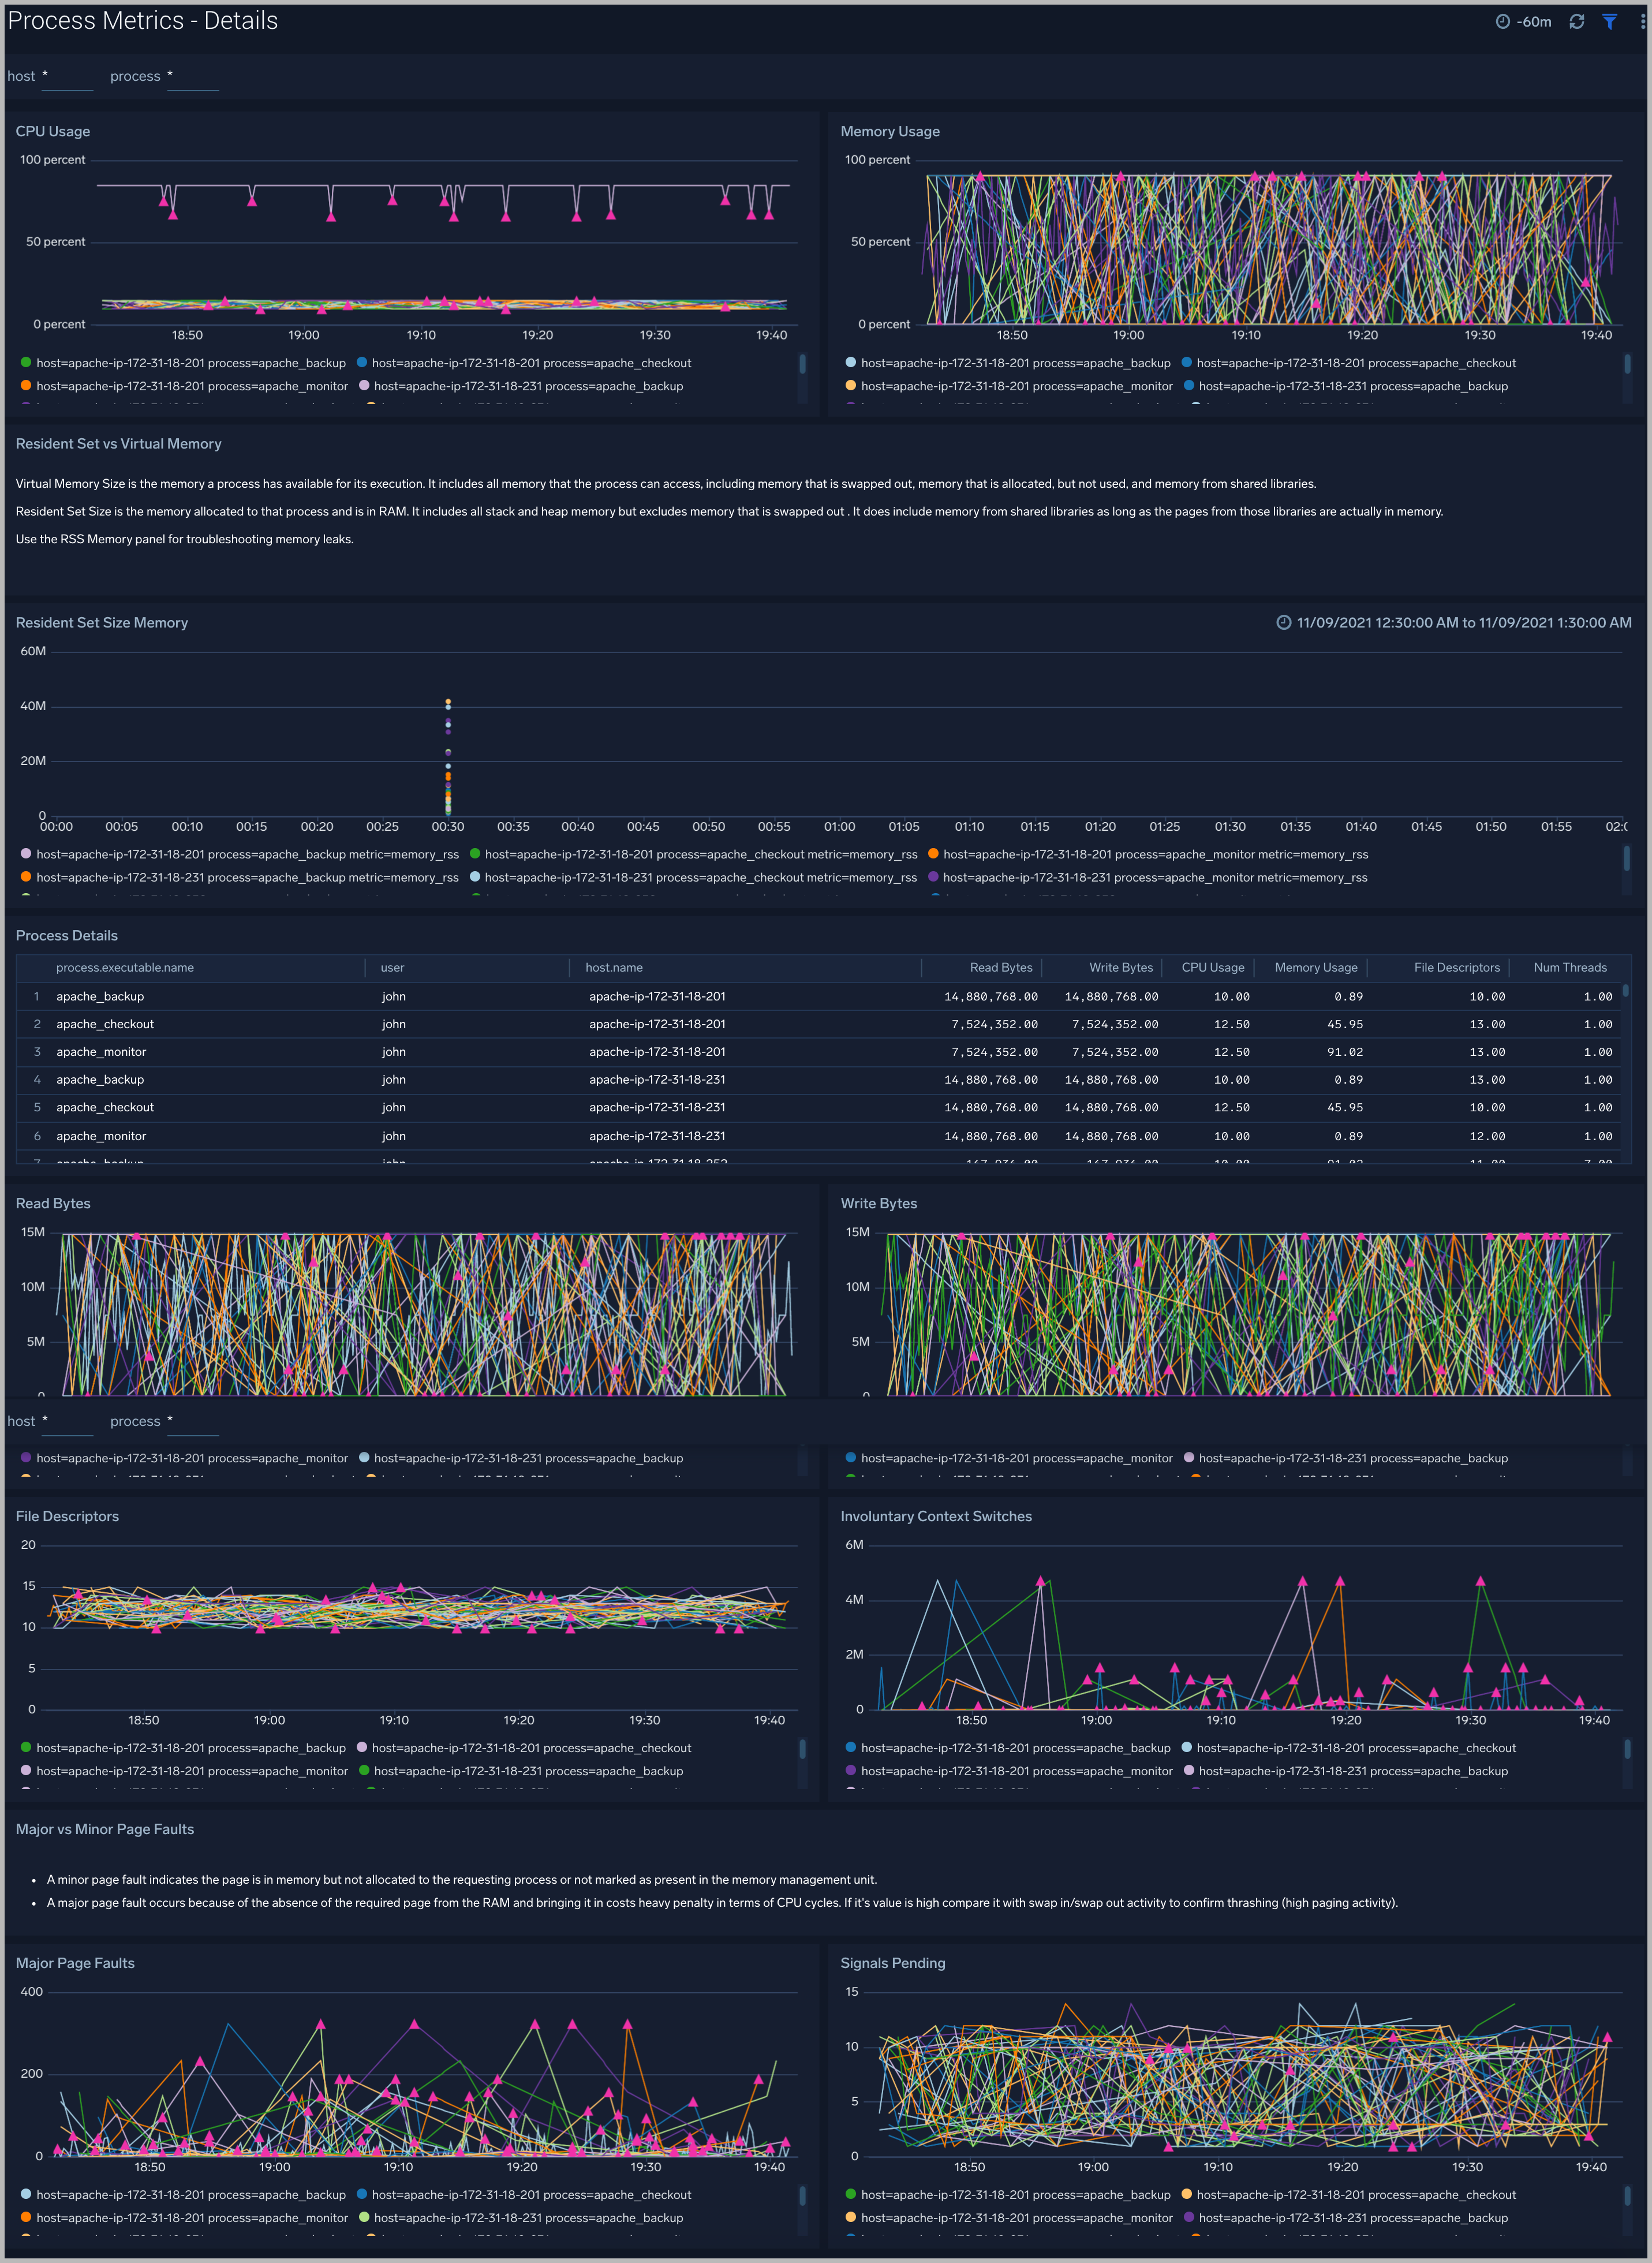Screen dimensions: 1652x2263
Task: Toggle apache_monitor series in File Descriptors legend
Action: pyautogui.click(x=190, y=1770)
